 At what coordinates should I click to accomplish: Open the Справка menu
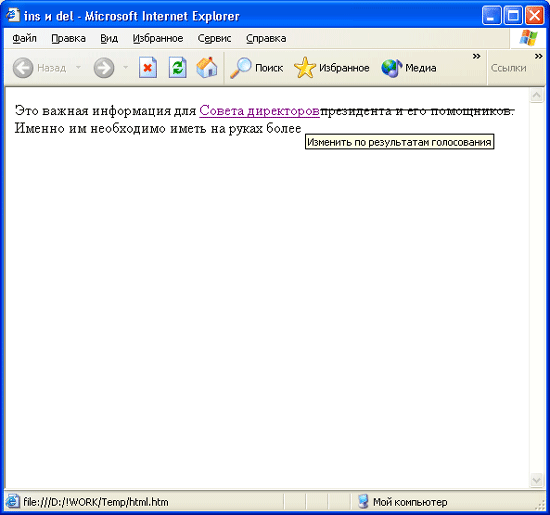(266, 38)
